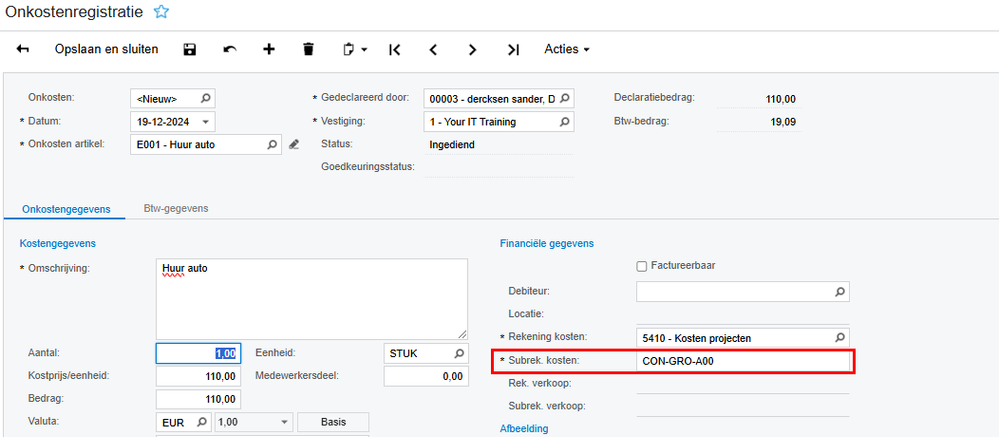
Task: Select the Onkostengegevens tab
Action: [66, 208]
